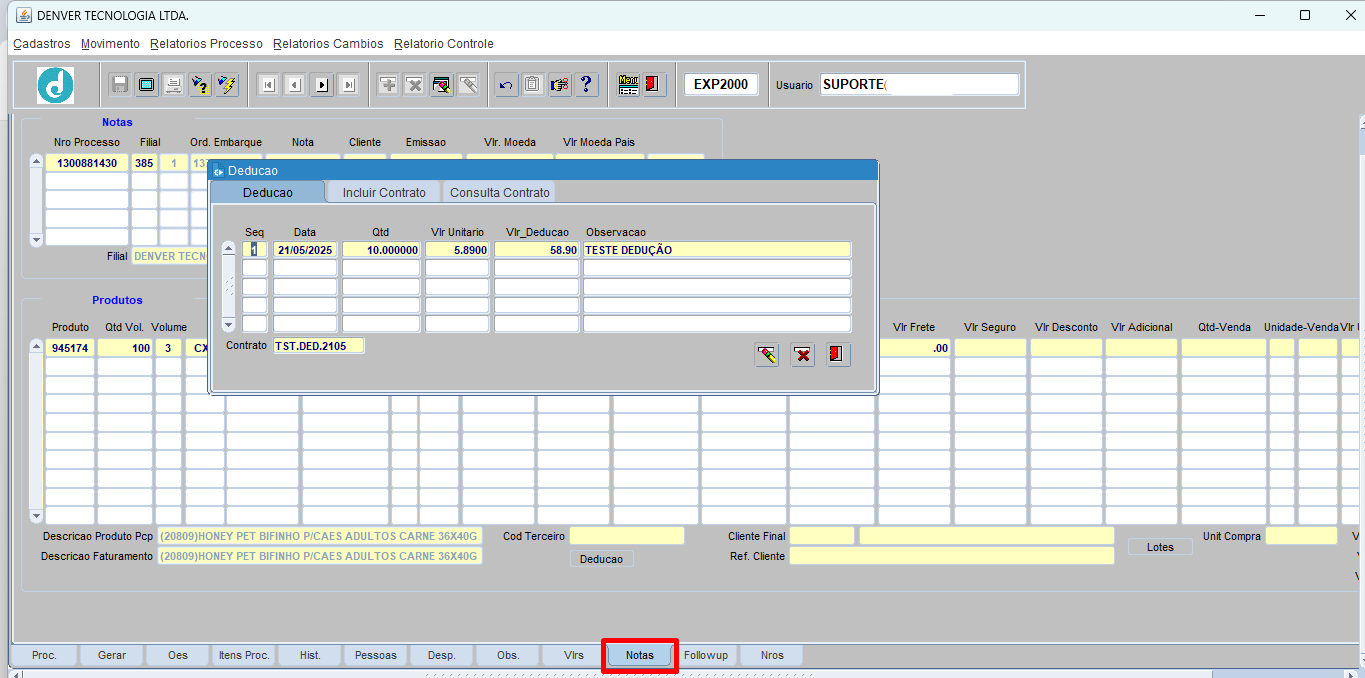Open the Hist. bottom tab

click(310, 655)
